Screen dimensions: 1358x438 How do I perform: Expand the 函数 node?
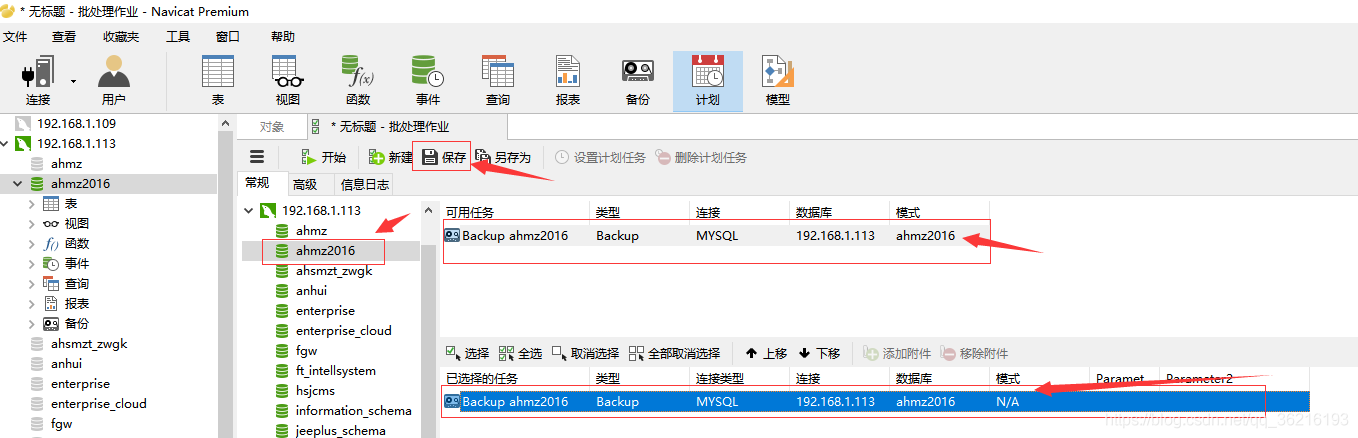click(x=32, y=243)
